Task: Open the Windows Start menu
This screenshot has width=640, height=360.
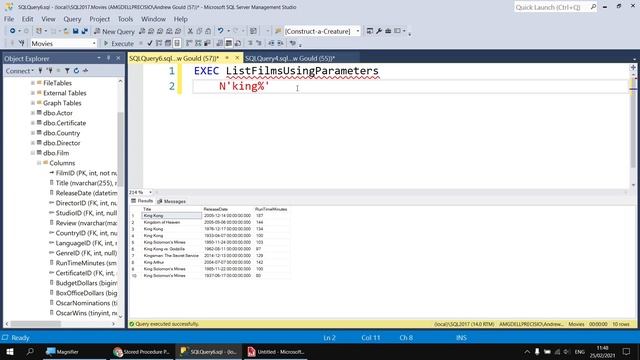Action: tap(10, 351)
